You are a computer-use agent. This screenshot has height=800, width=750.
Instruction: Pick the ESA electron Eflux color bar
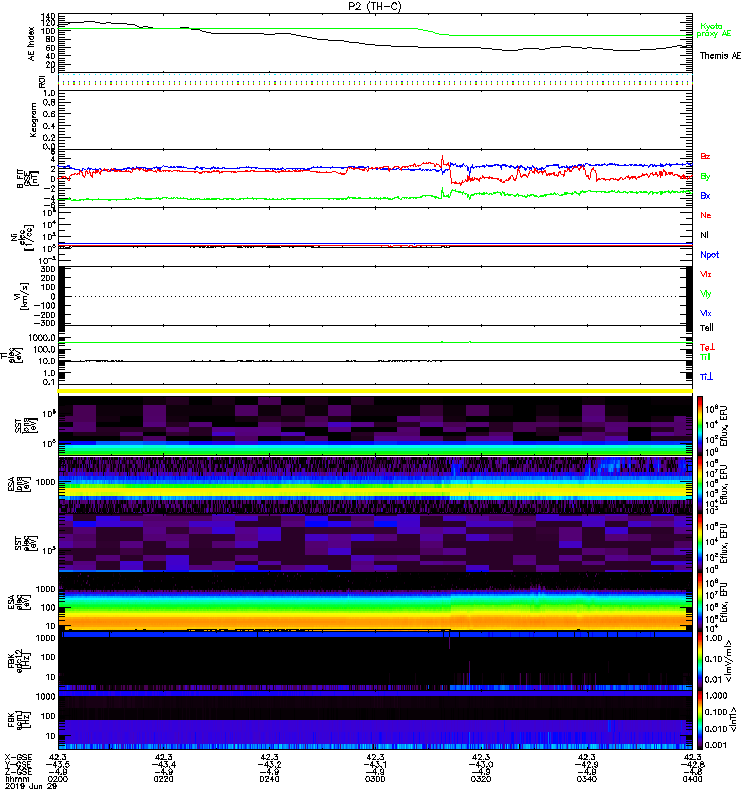tap(700, 602)
